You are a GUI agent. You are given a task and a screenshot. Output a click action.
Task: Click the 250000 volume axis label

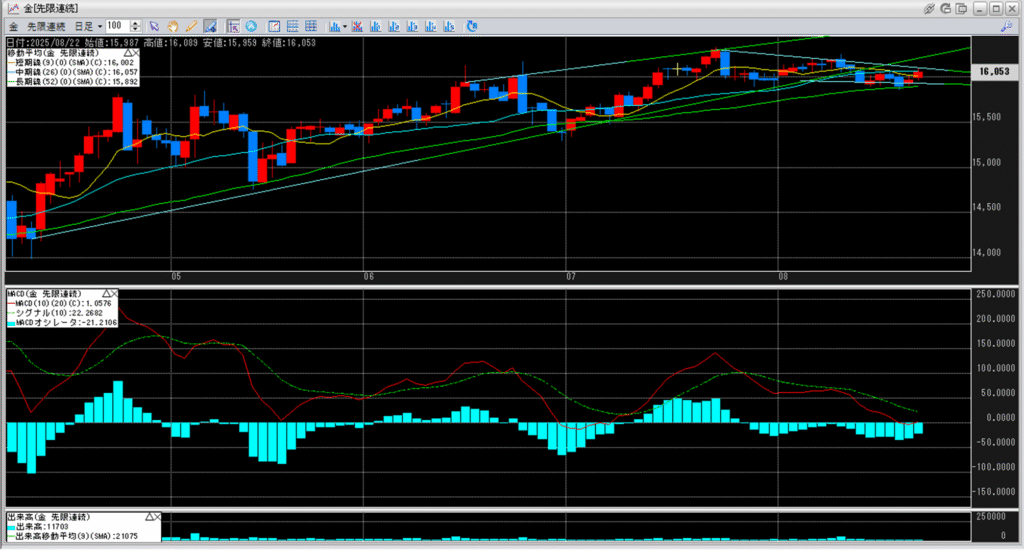(x=991, y=517)
